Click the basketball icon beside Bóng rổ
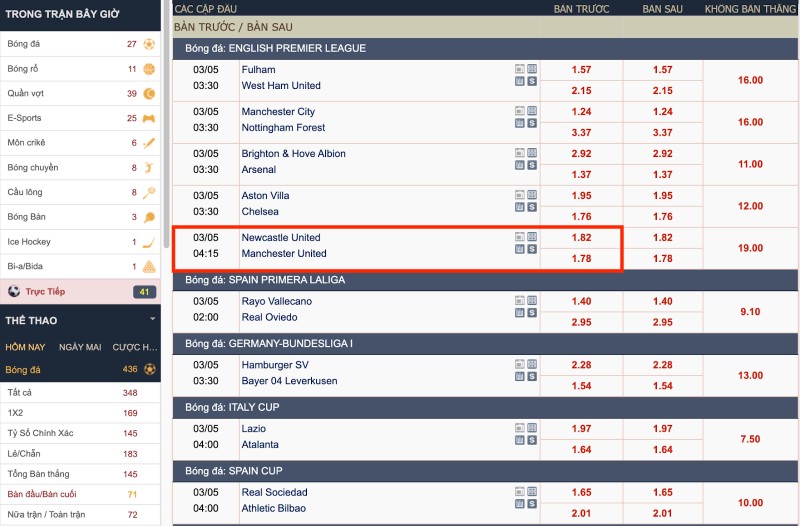Screen dimensions: 800x526 [149, 69]
